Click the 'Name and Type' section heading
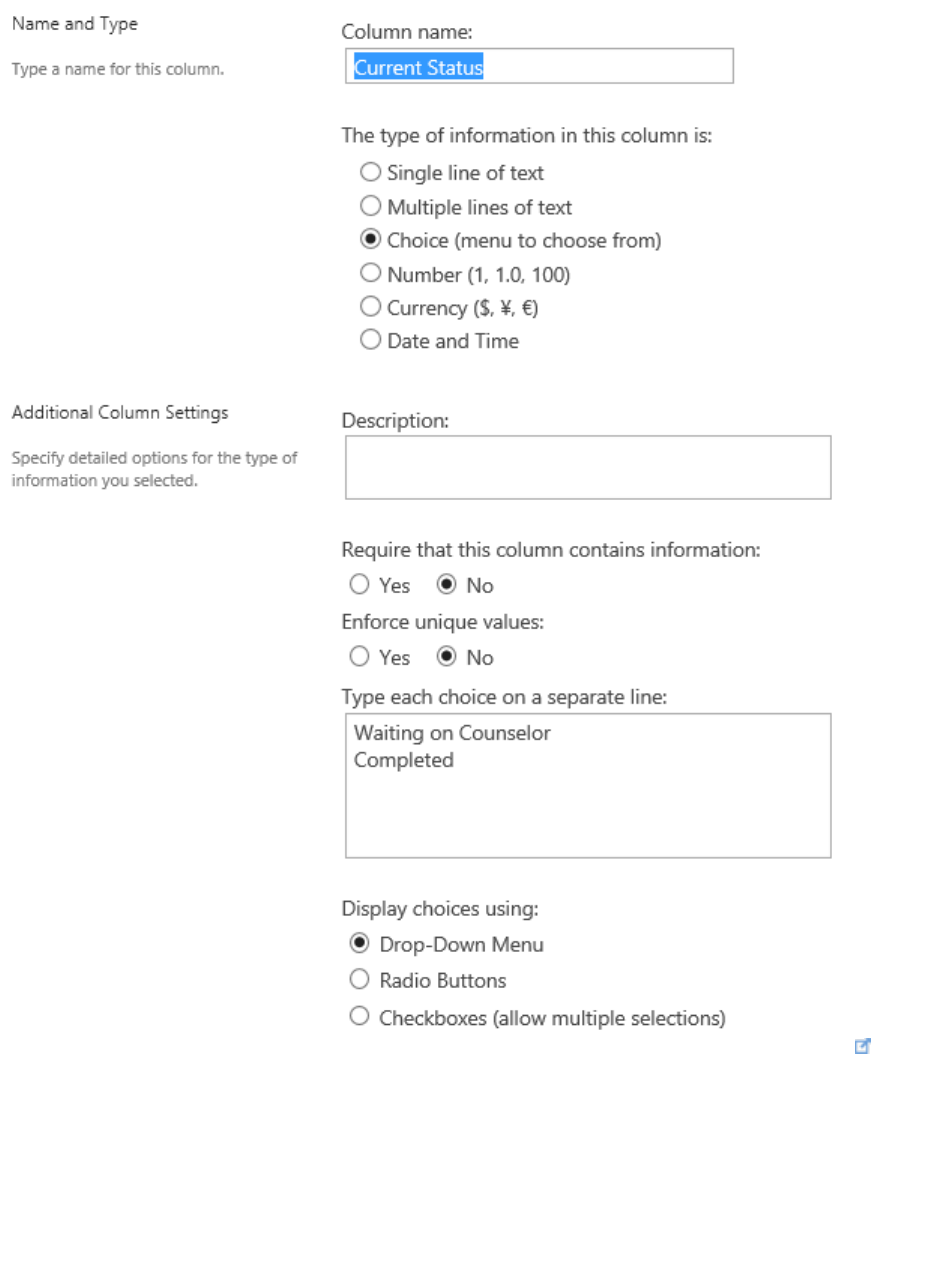Screen dimensions: 942x1262 [75, 24]
